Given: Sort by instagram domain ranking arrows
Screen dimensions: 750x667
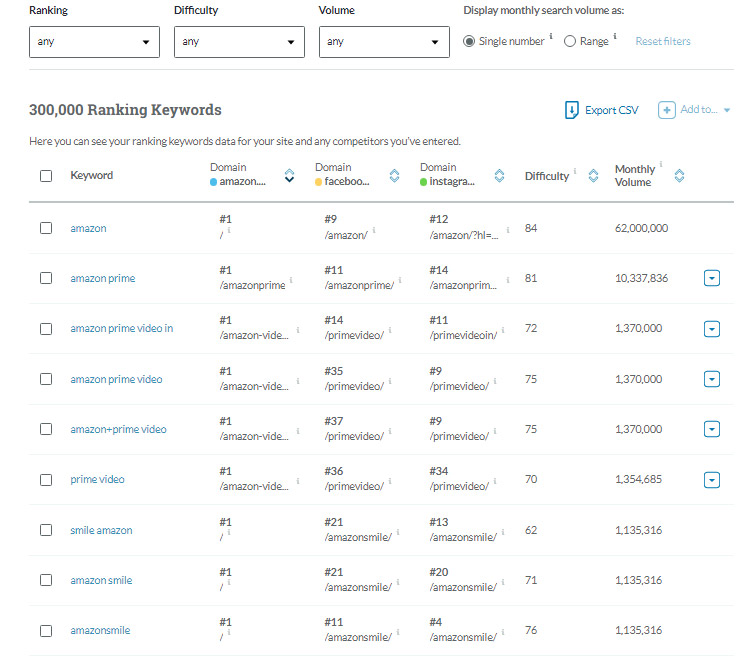Looking at the screenshot, I should point(499,176).
